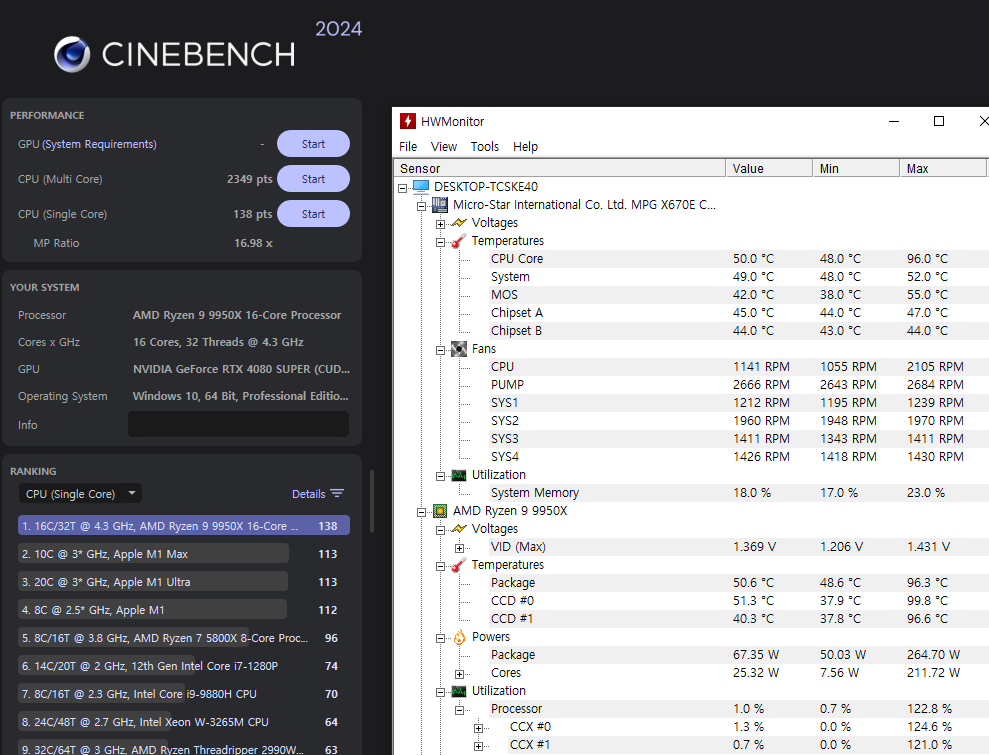This screenshot has height=755, width=989.
Task: Select the SYS2 fan row
Action: point(739,421)
